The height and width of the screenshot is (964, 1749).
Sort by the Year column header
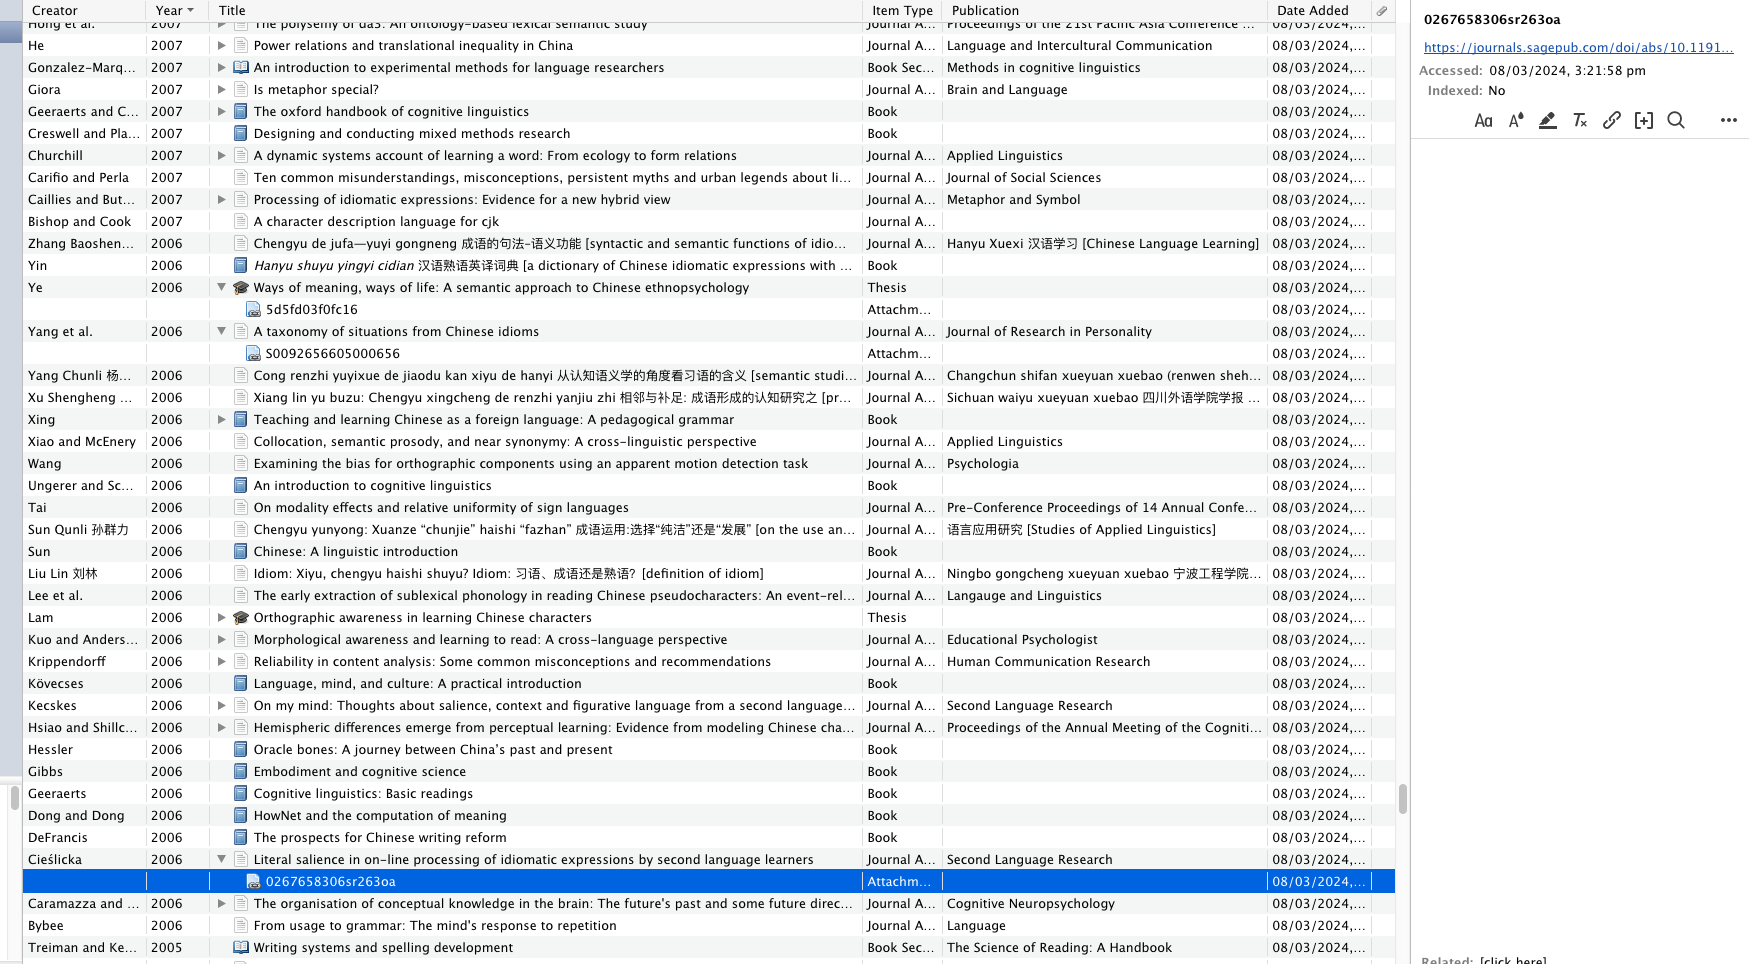pyautogui.click(x=177, y=11)
